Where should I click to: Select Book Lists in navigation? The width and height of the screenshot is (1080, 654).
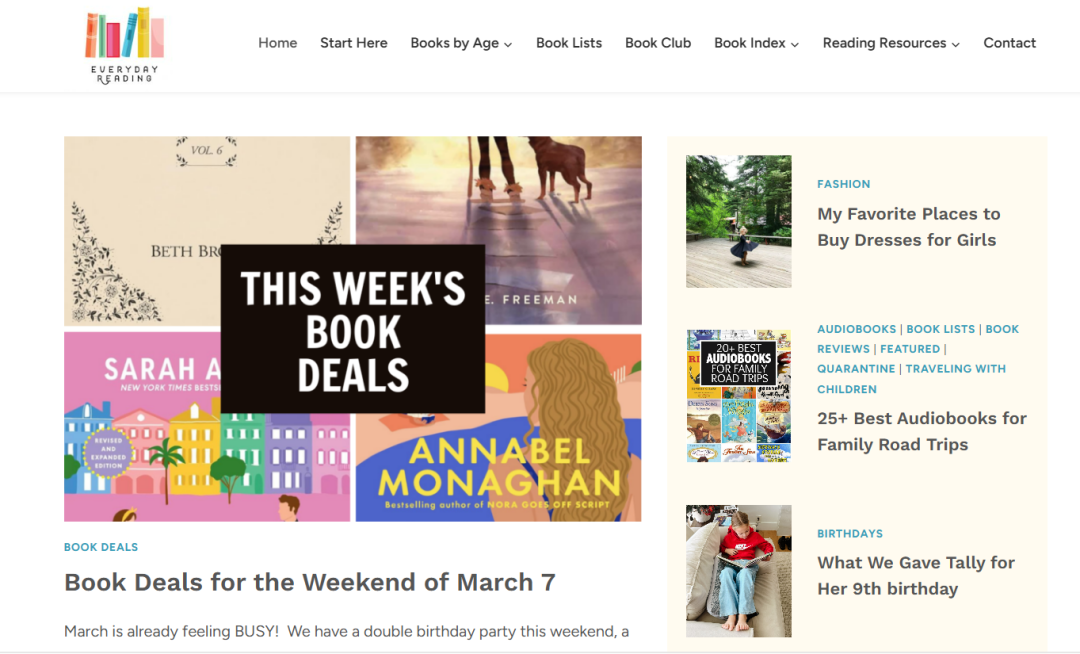point(569,43)
